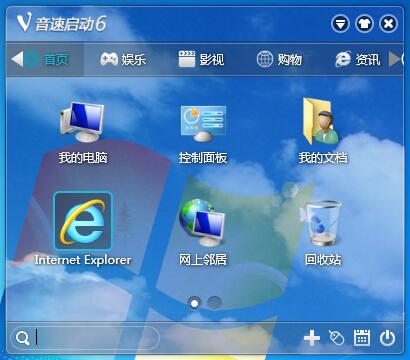The height and width of the screenshot is (360, 410).
Task: Expand the main menu dropdown in title bar
Action: 340,24
